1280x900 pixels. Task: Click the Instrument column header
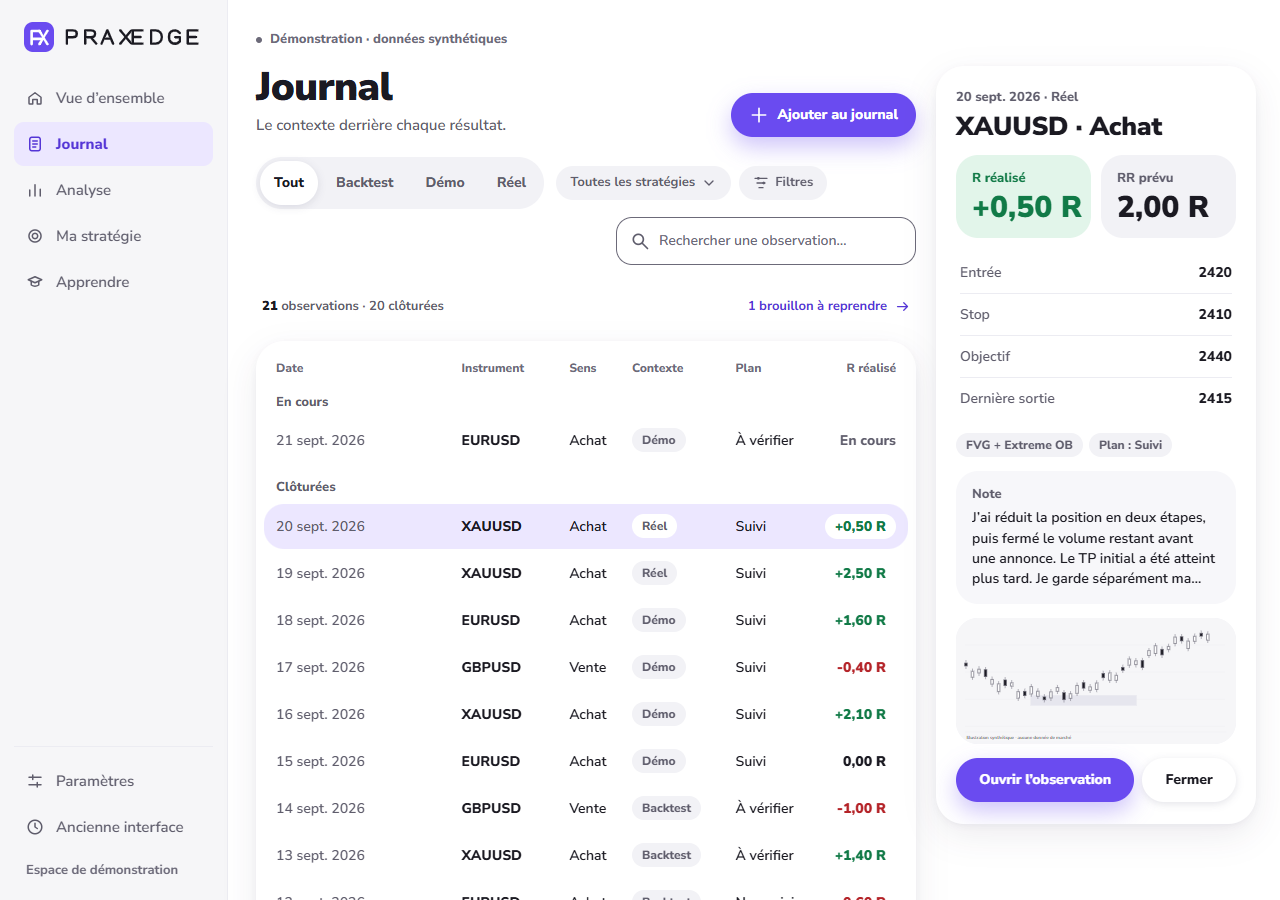click(x=492, y=368)
